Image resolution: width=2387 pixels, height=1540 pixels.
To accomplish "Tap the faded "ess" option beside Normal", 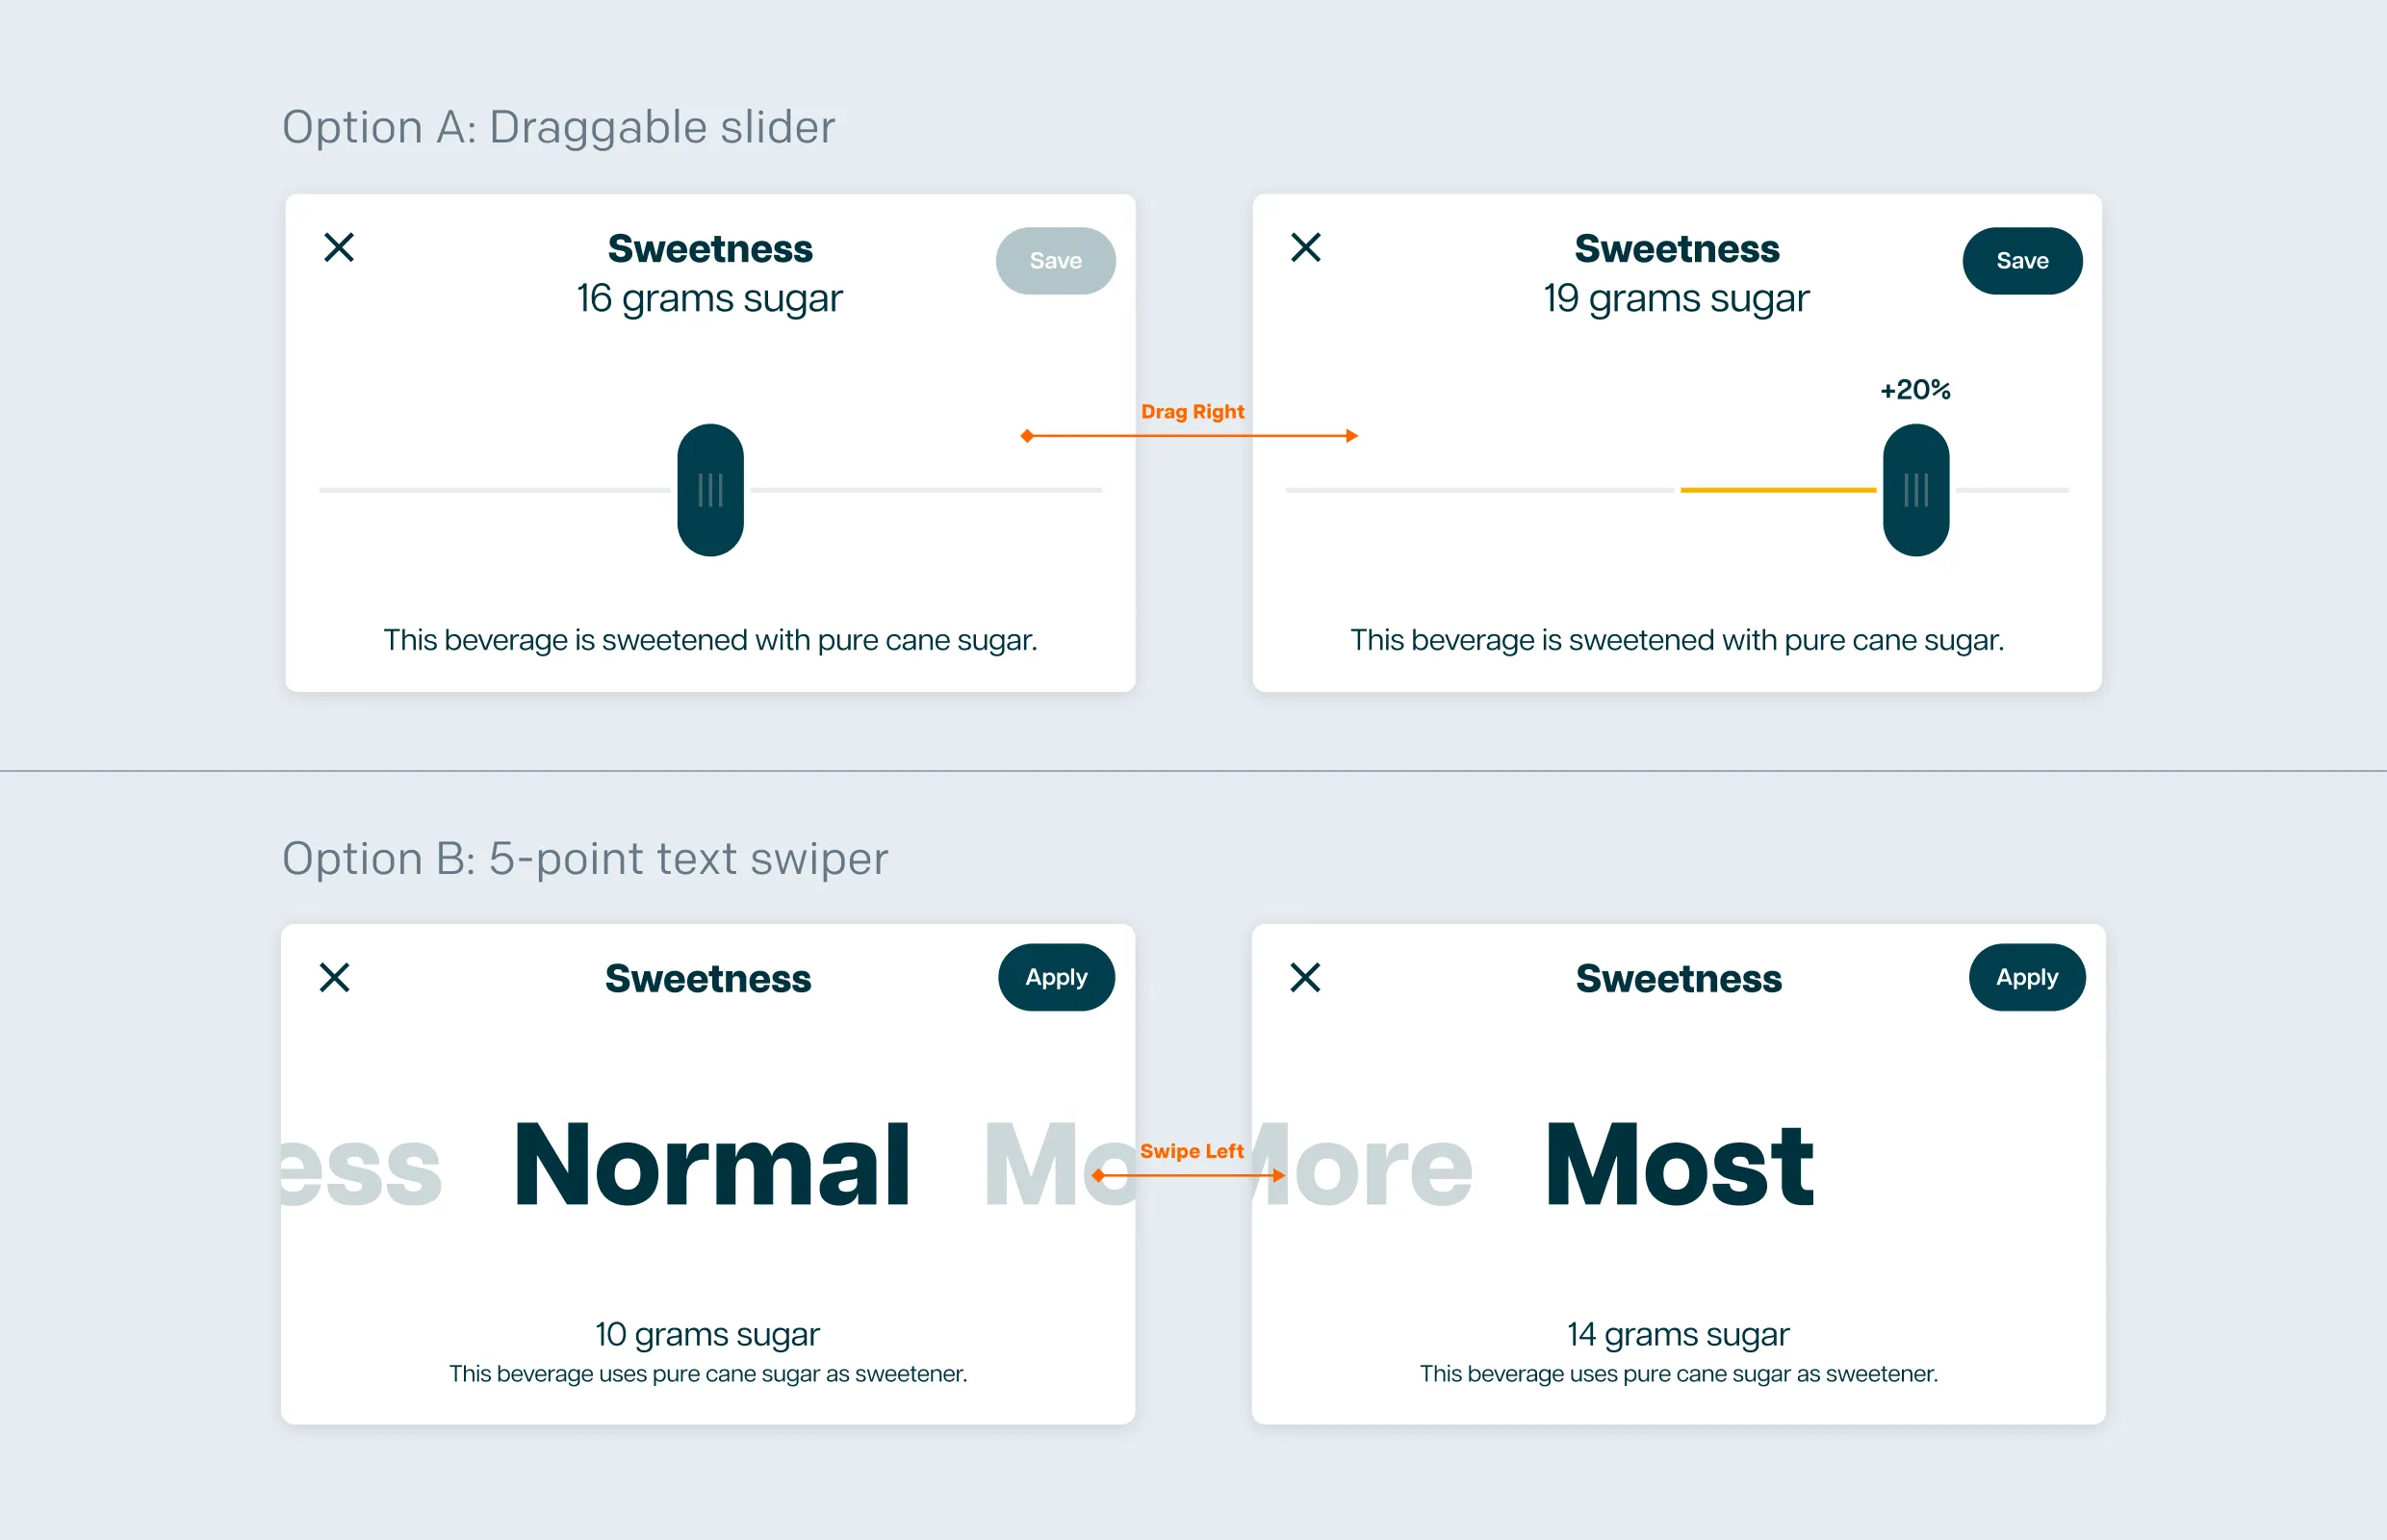I will [x=361, y=1168].
